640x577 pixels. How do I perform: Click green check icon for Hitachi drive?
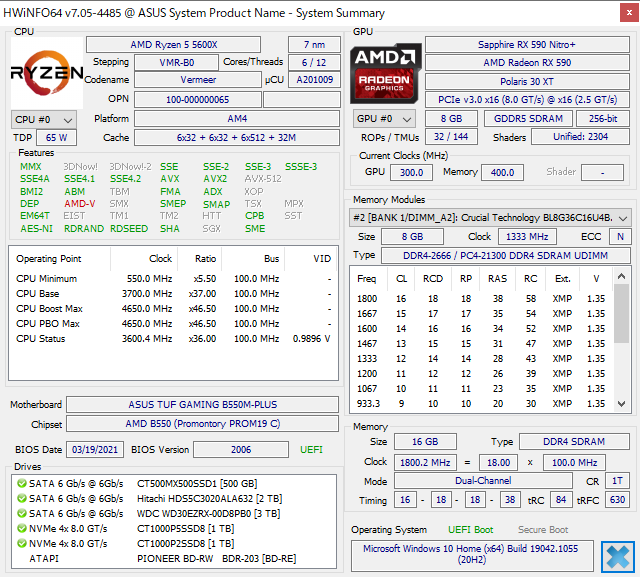22,499
